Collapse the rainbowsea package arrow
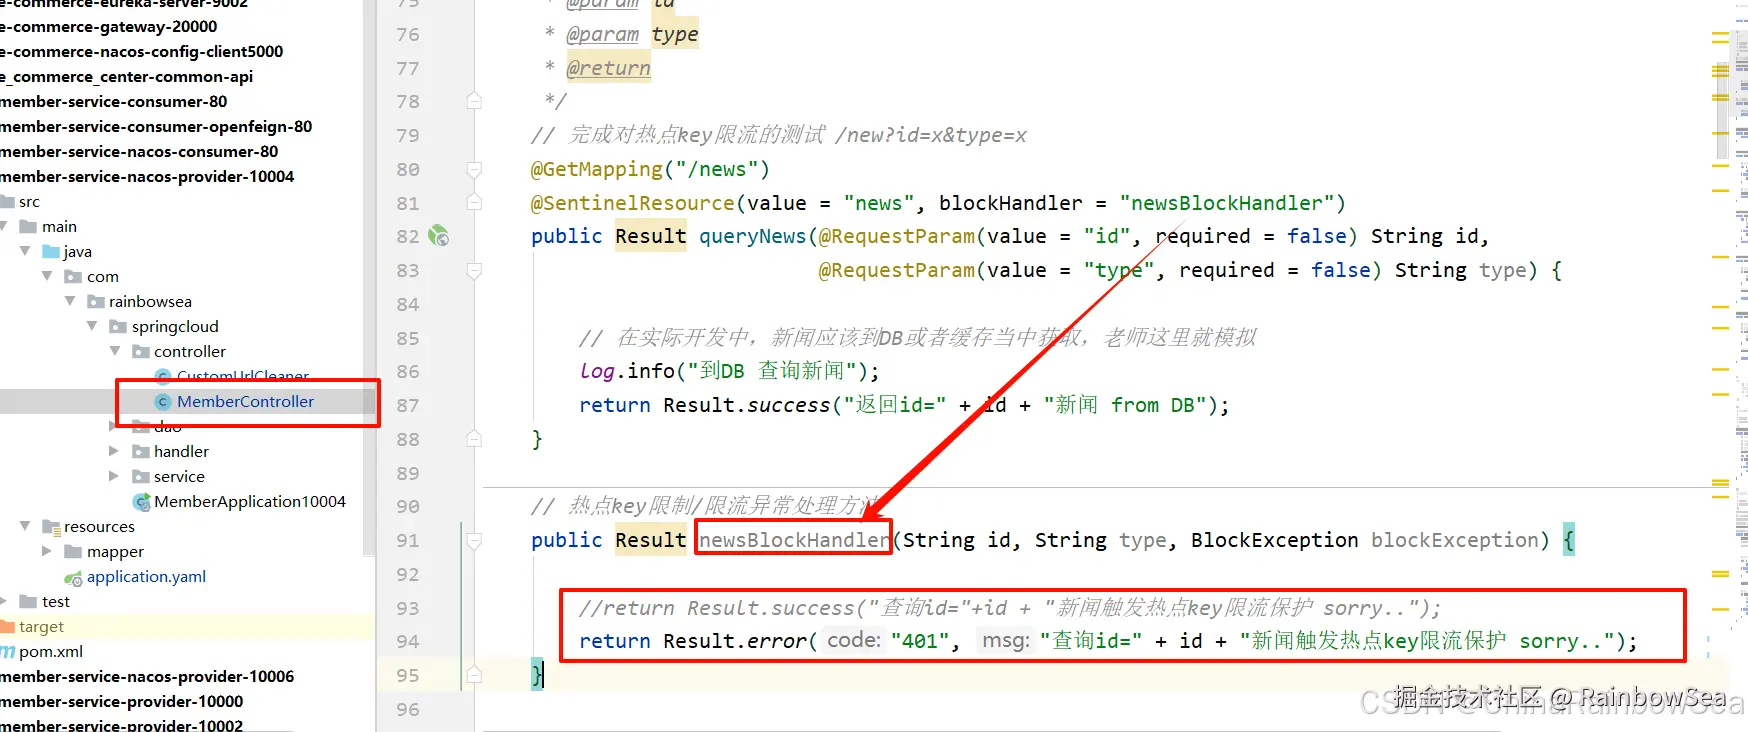 pos(70,301)
